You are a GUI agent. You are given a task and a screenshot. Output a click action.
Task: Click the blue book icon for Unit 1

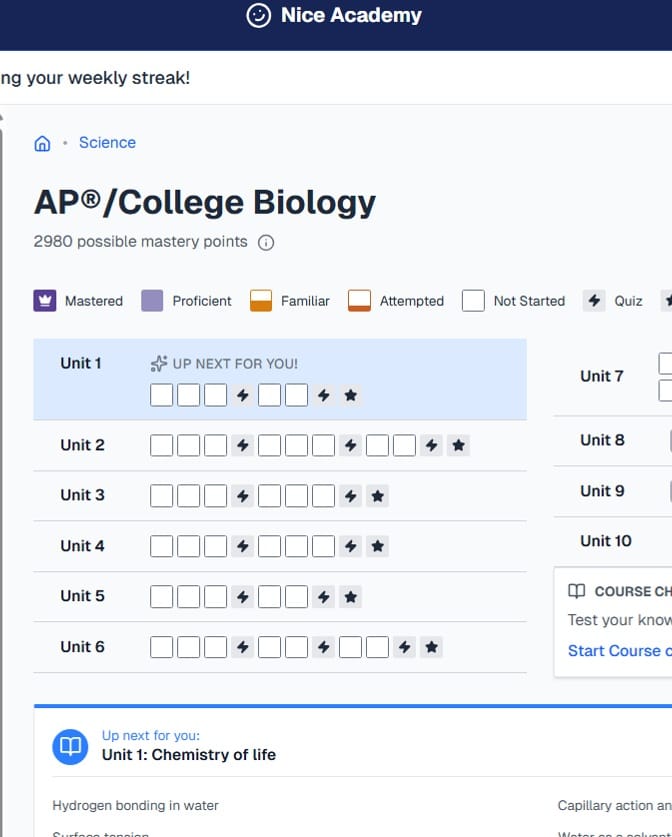[70, 746]
